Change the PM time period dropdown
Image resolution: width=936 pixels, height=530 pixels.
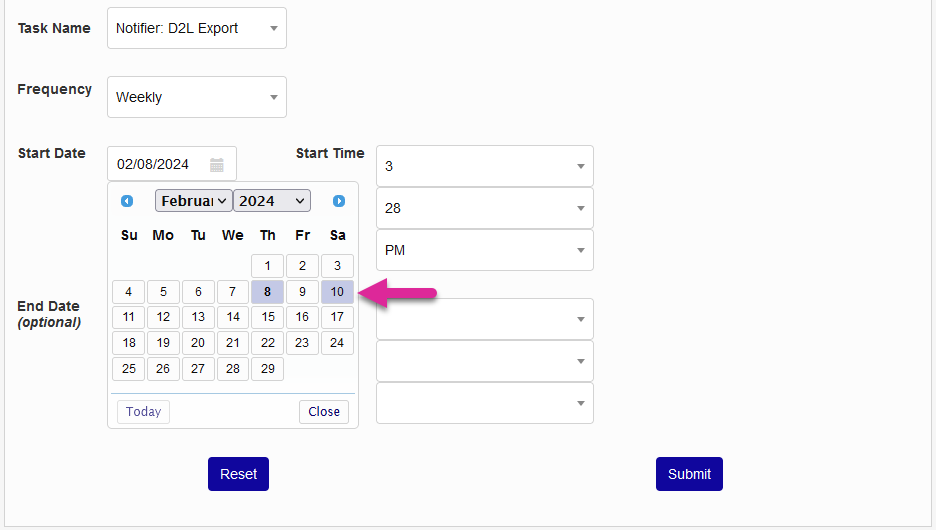484,250
